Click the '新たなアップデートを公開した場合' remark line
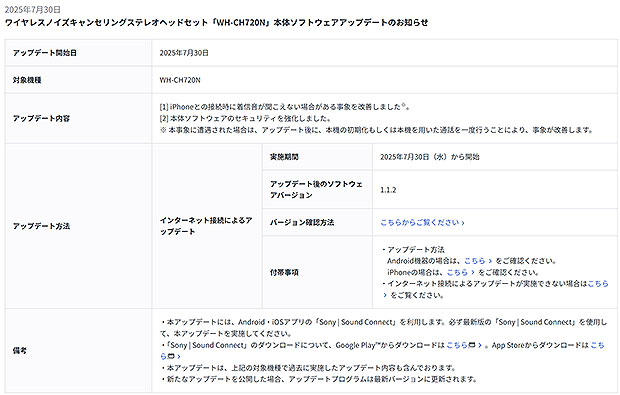This screenshot has width=620, height=395. [x=318, y=379]
